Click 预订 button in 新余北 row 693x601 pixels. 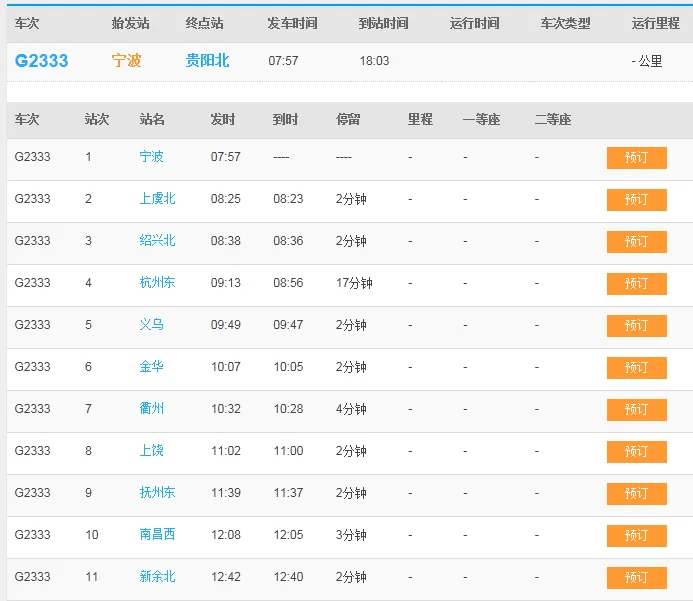636,578
